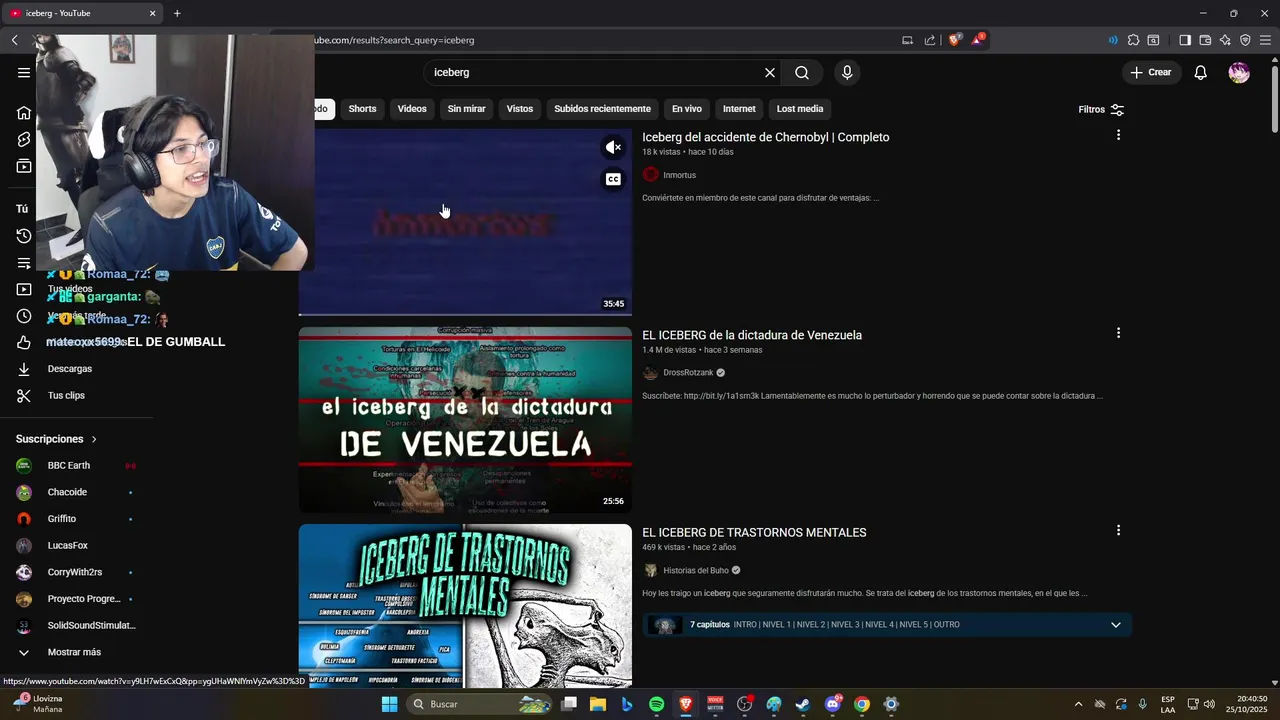Open account avatar menu
This screenshot has width=1280, height=720.
[1239, 72]
